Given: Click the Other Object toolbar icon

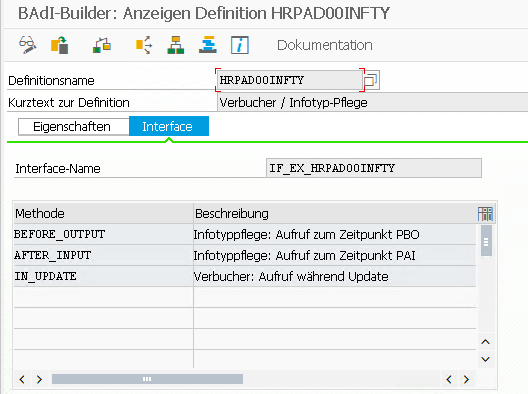Looking at the screenshot, I should 60,45.
